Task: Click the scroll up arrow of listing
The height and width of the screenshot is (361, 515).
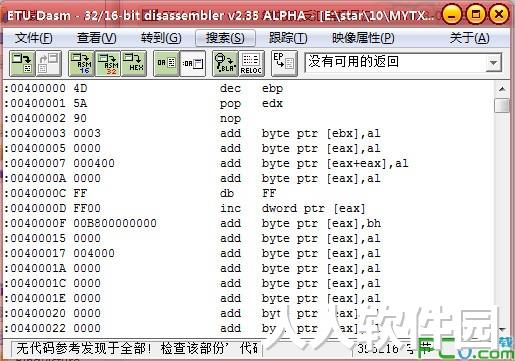Action: 502,89
